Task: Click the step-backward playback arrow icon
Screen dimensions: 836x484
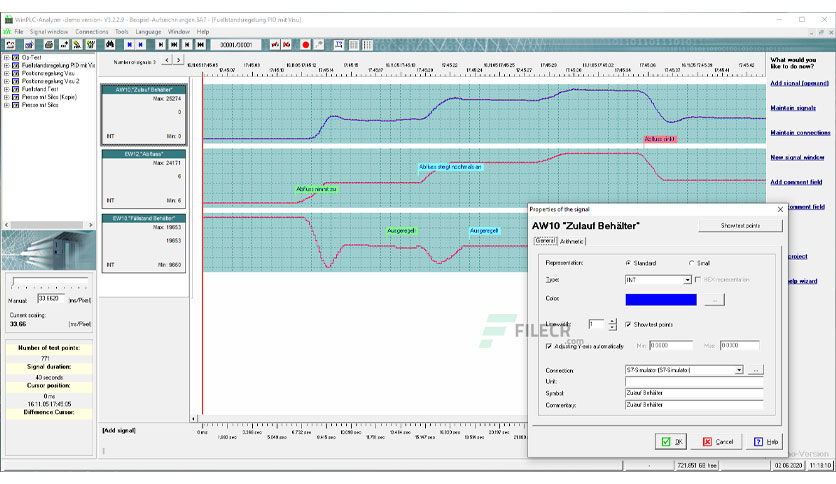Action: (187, 45)
